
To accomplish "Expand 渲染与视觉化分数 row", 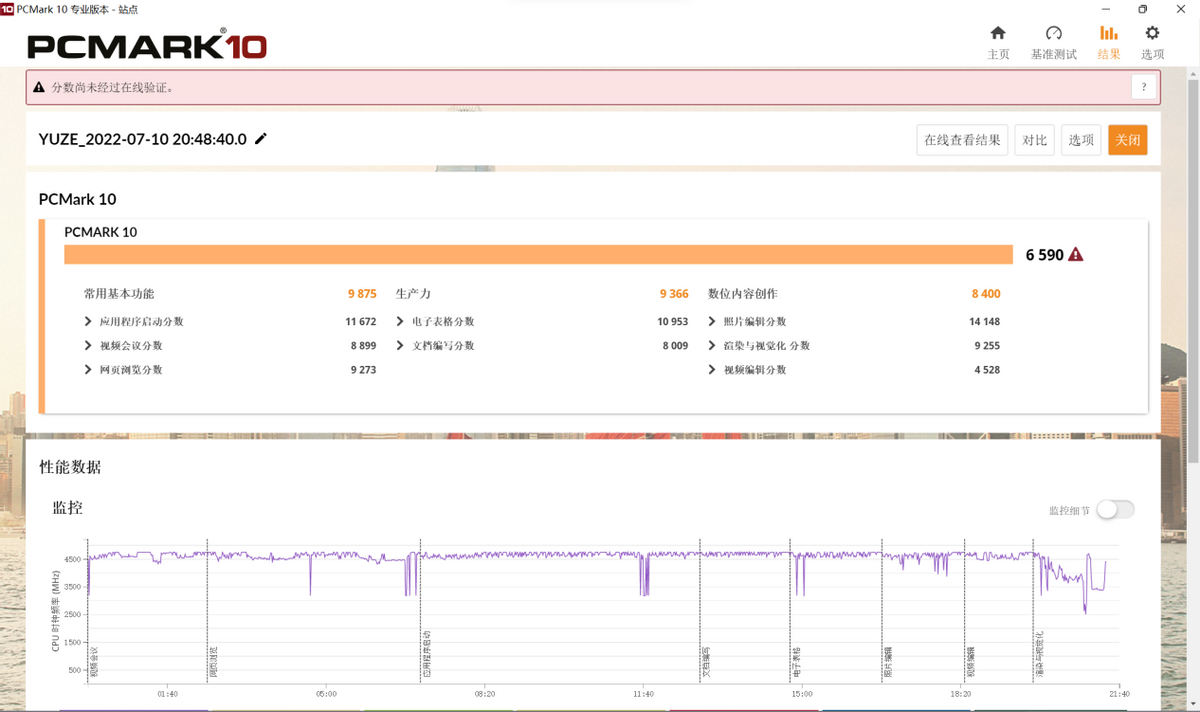I will [x=712, y=346].
